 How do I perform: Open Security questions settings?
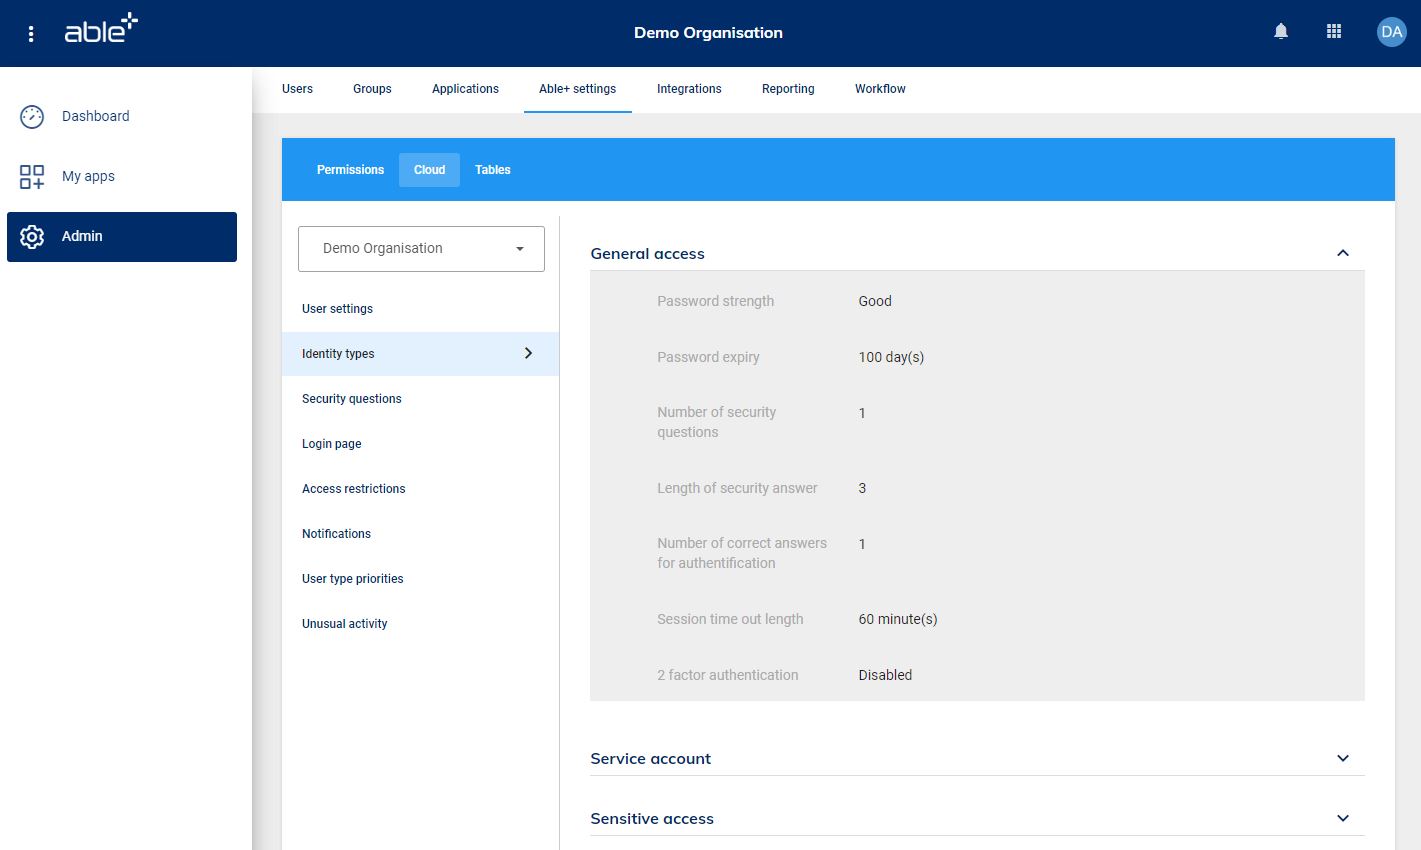tap(420, 399)
